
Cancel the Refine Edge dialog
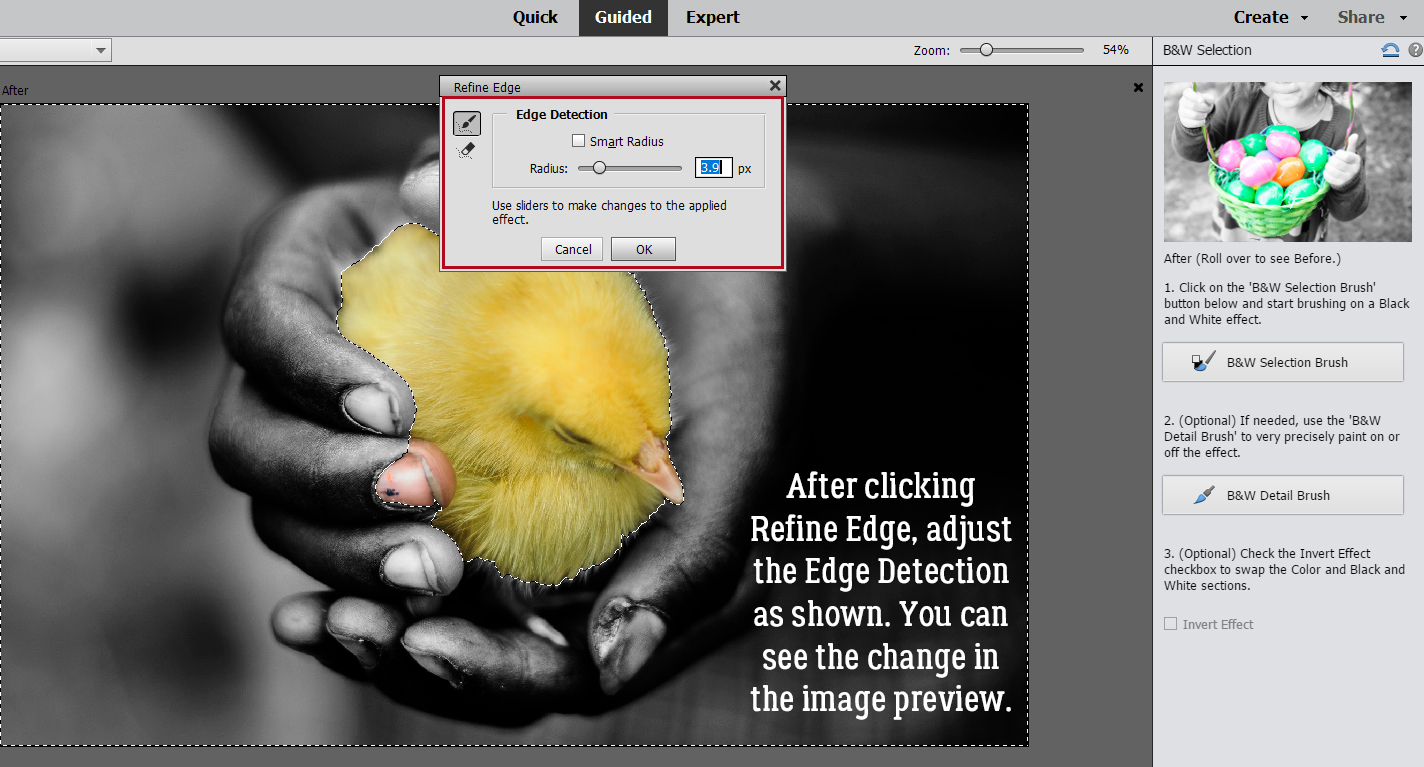573,249
